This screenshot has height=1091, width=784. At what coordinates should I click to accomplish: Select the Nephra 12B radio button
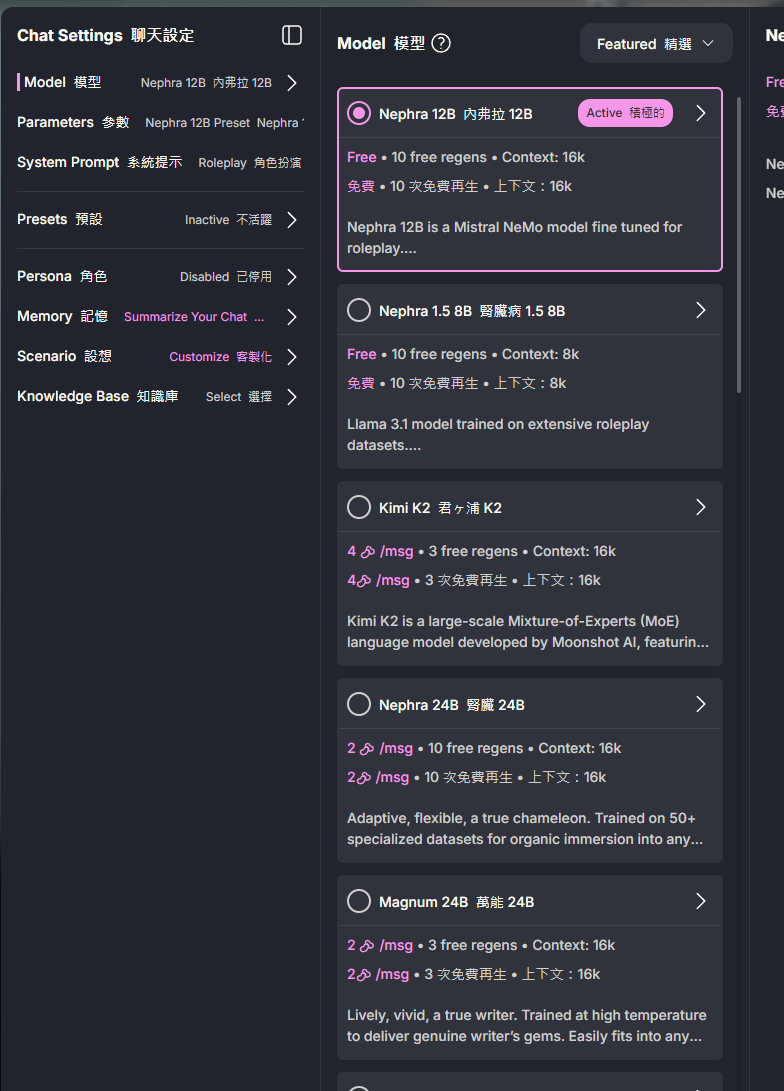359,113
